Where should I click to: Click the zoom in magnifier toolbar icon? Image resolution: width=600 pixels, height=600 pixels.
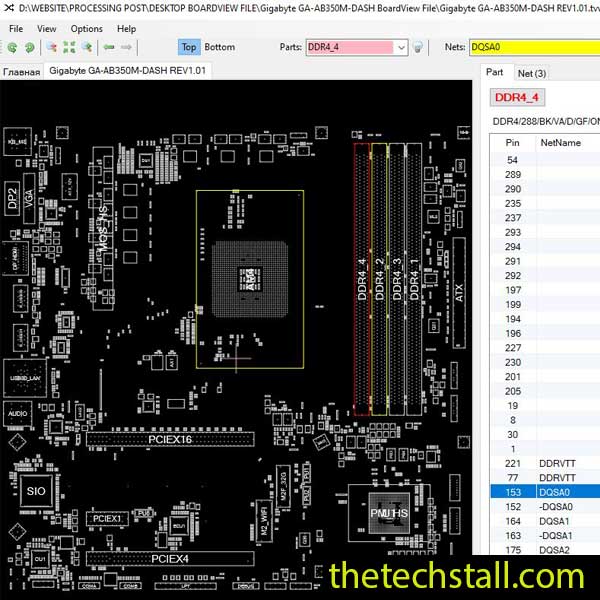(x=87, y=47)
